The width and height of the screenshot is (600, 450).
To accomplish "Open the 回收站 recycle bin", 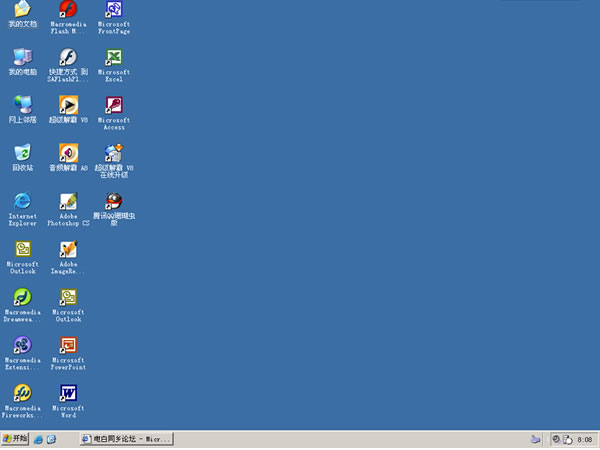I will (x=22, y=153).
